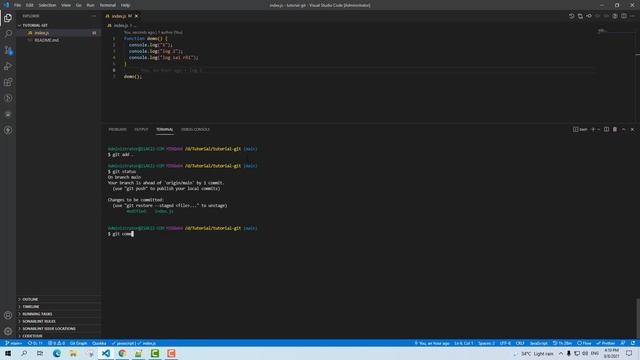The image size is (640, 360).
Task: Click JavaScript language mode in status bar
Action: click(538, 343)
